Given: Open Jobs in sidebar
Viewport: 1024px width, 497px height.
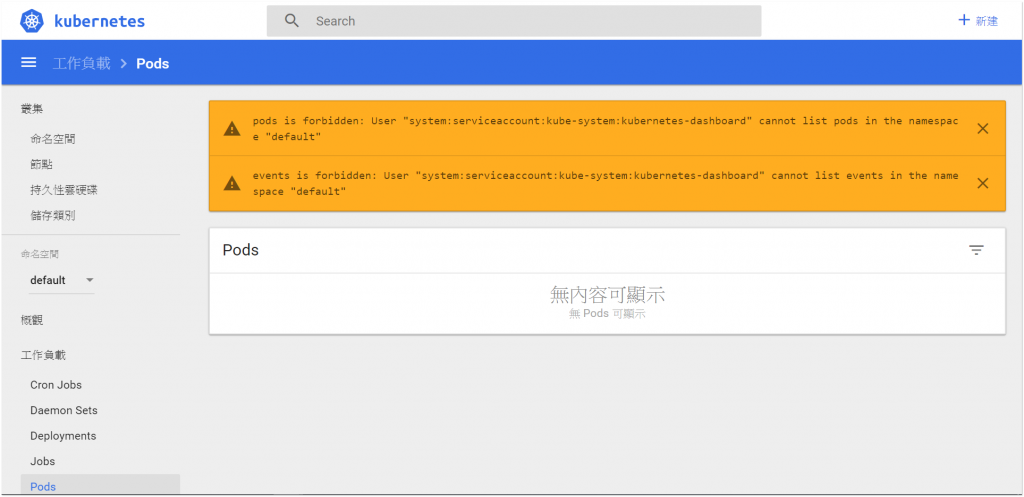Looking at the screenshot, I should pyautogui.click(x=42, y=461).
